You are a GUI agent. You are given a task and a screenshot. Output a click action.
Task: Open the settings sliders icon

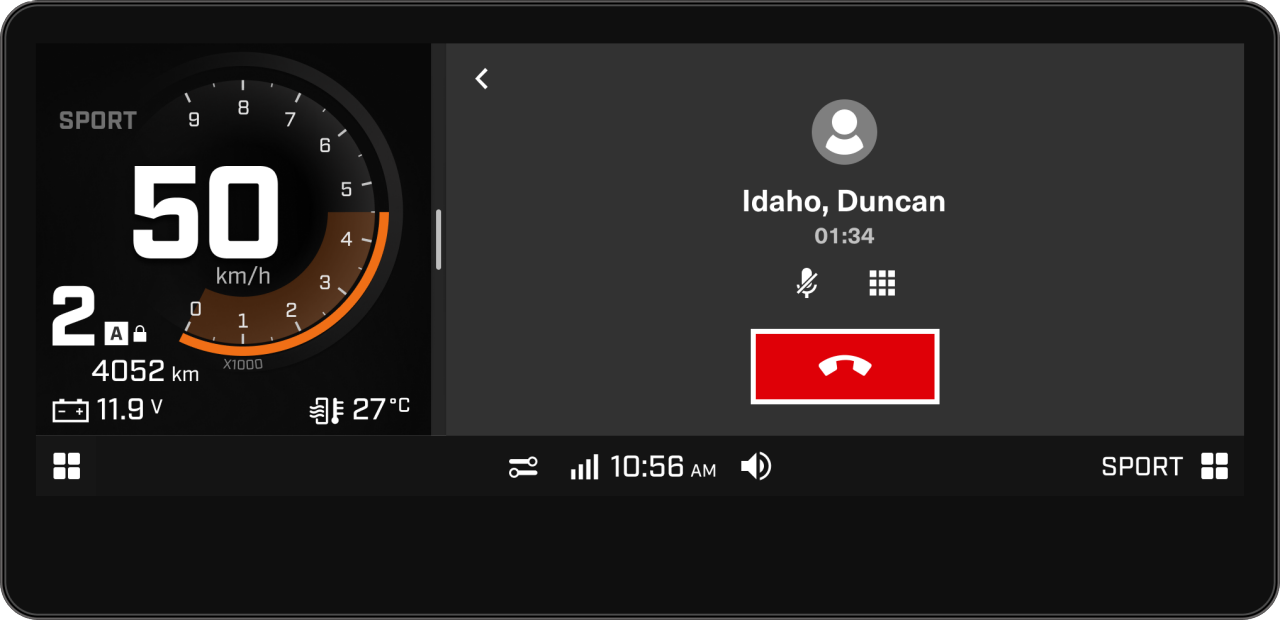523,467
